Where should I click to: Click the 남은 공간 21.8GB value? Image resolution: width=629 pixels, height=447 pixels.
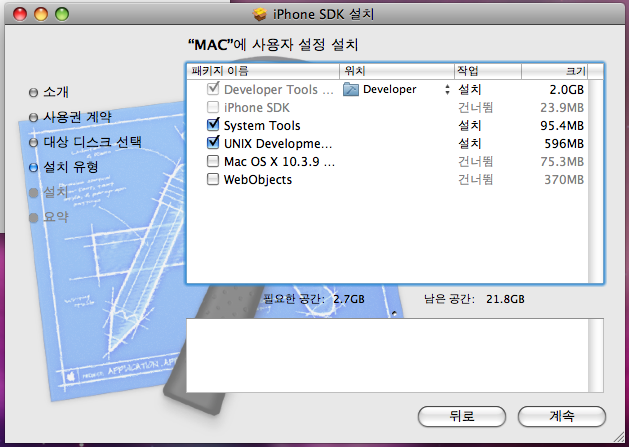click(x=505, y=299)
